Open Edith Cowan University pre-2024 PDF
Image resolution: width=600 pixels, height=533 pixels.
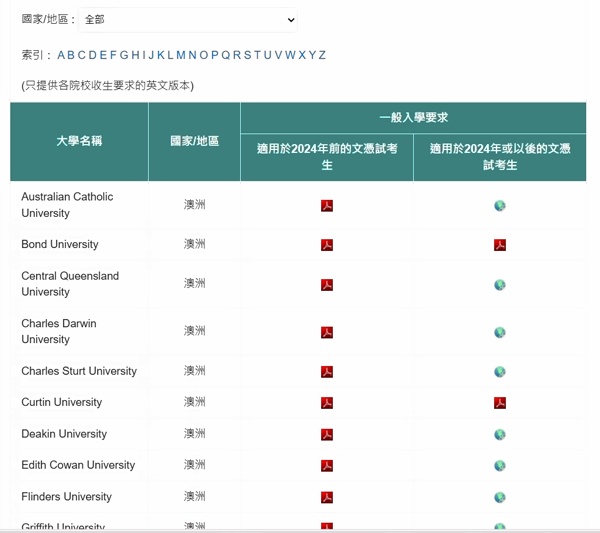pyautogui.click(x=327, y=465)
